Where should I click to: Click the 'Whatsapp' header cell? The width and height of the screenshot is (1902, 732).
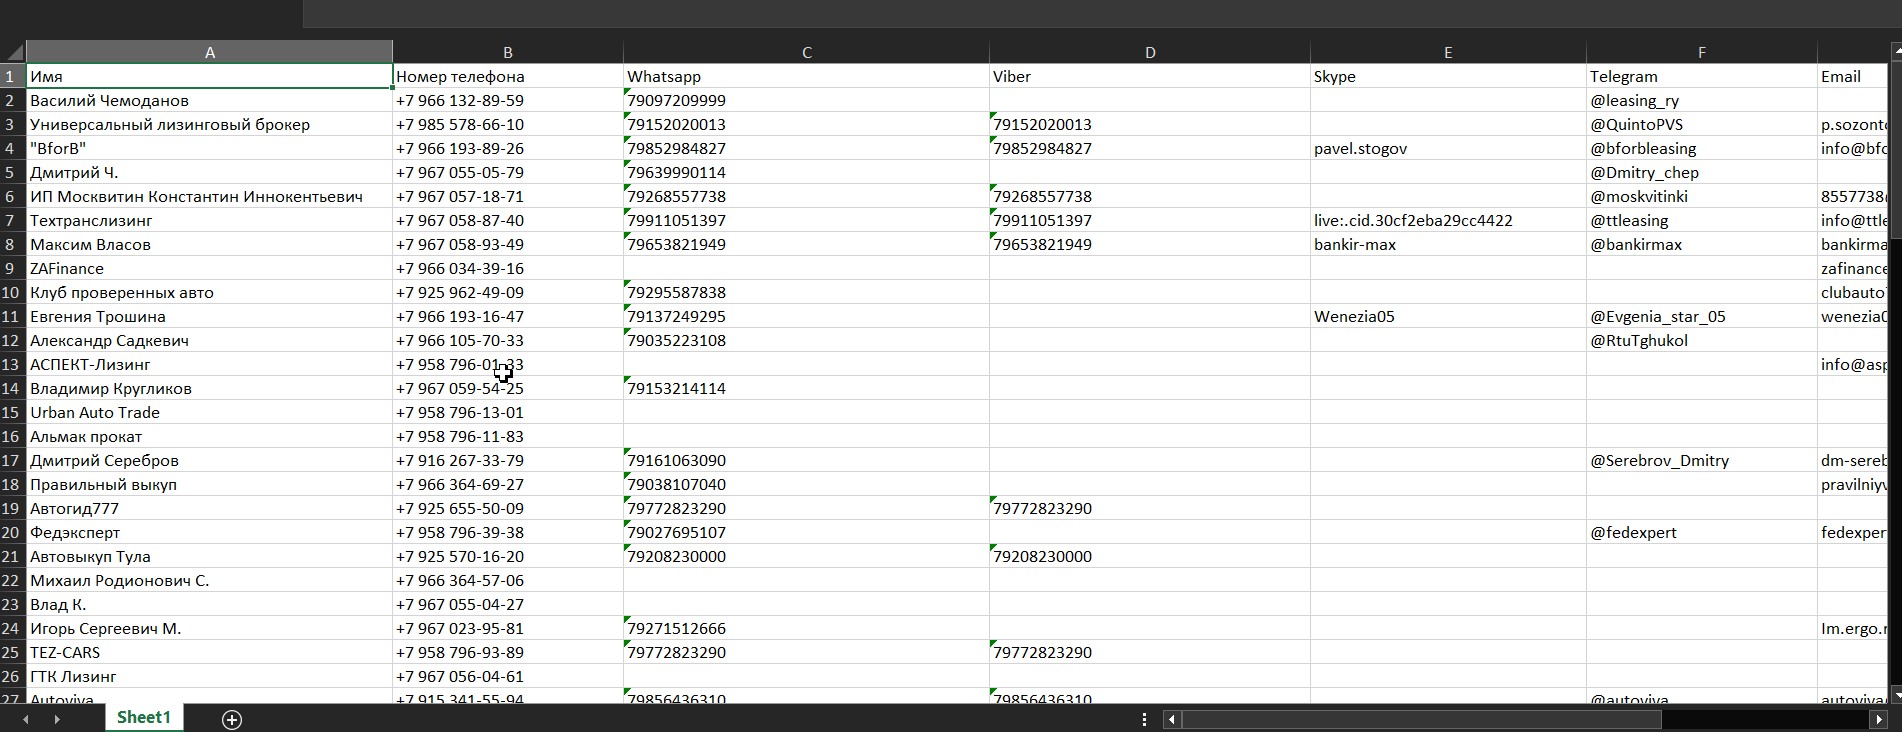coord(806,76)
